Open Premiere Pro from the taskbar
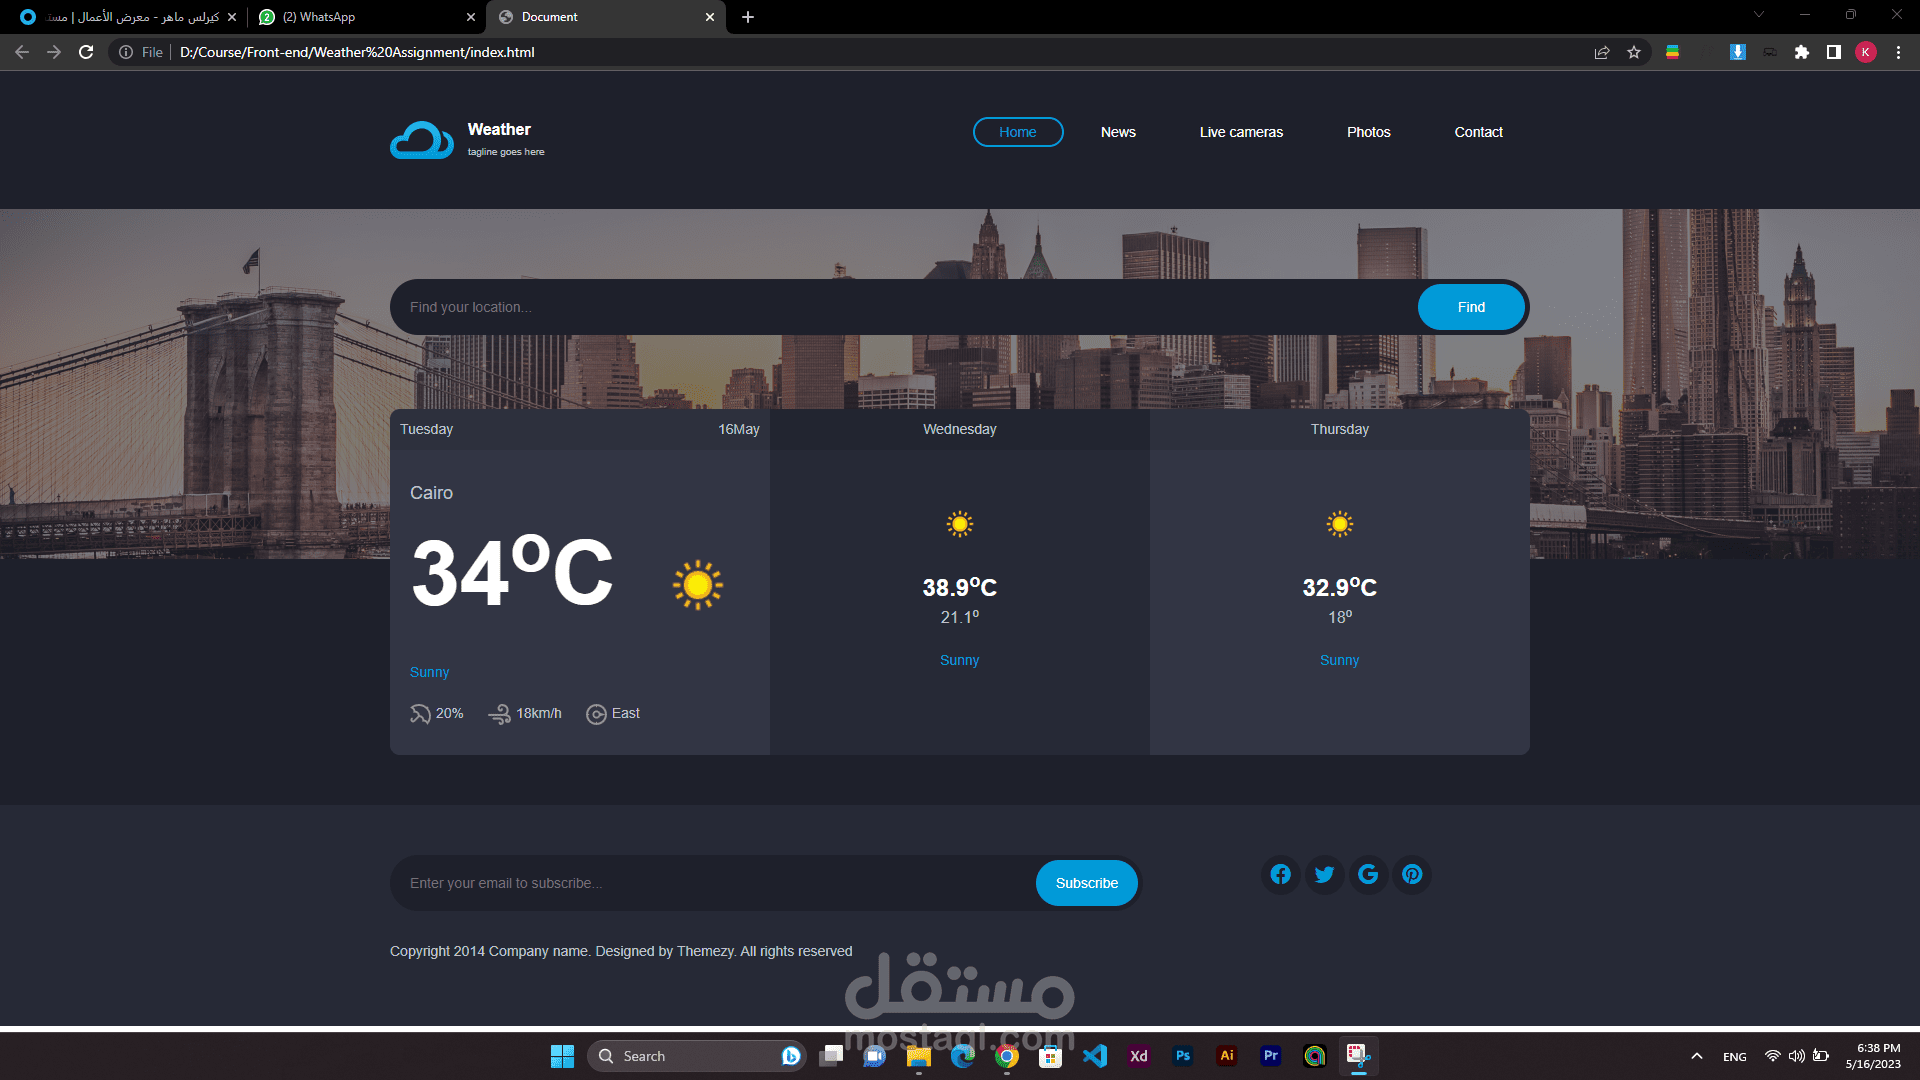This screenshot has width=1920, height=1080. (1271, 1056)
